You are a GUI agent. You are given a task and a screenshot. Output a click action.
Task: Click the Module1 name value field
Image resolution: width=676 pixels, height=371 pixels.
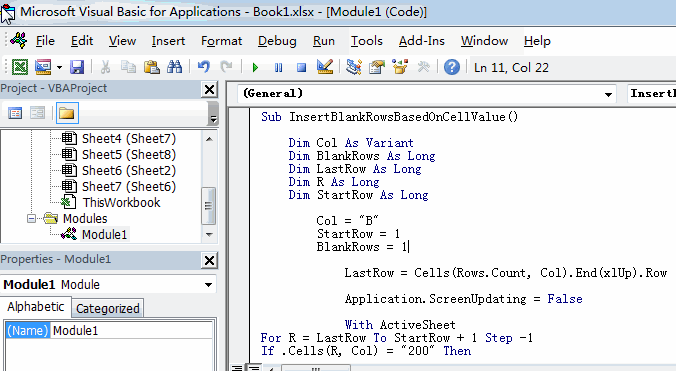coord(132,330)
